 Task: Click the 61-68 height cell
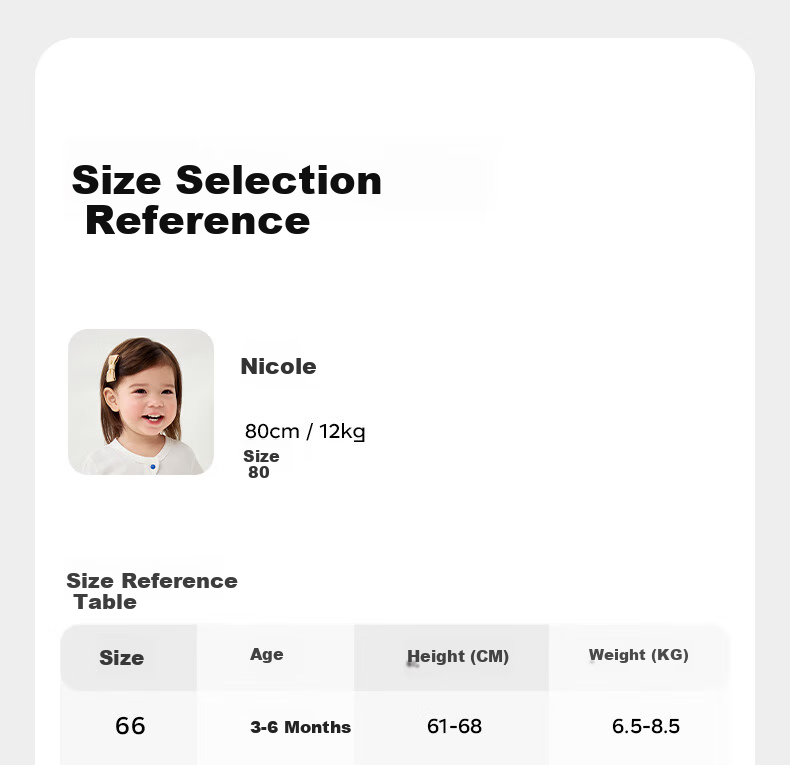pos(454,726)
